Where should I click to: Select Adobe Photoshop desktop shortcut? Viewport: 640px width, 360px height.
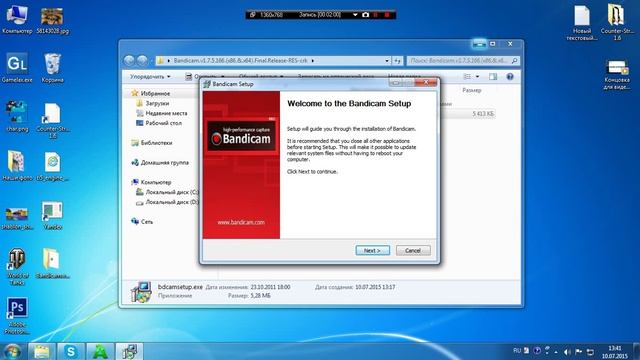coord(17,316)
